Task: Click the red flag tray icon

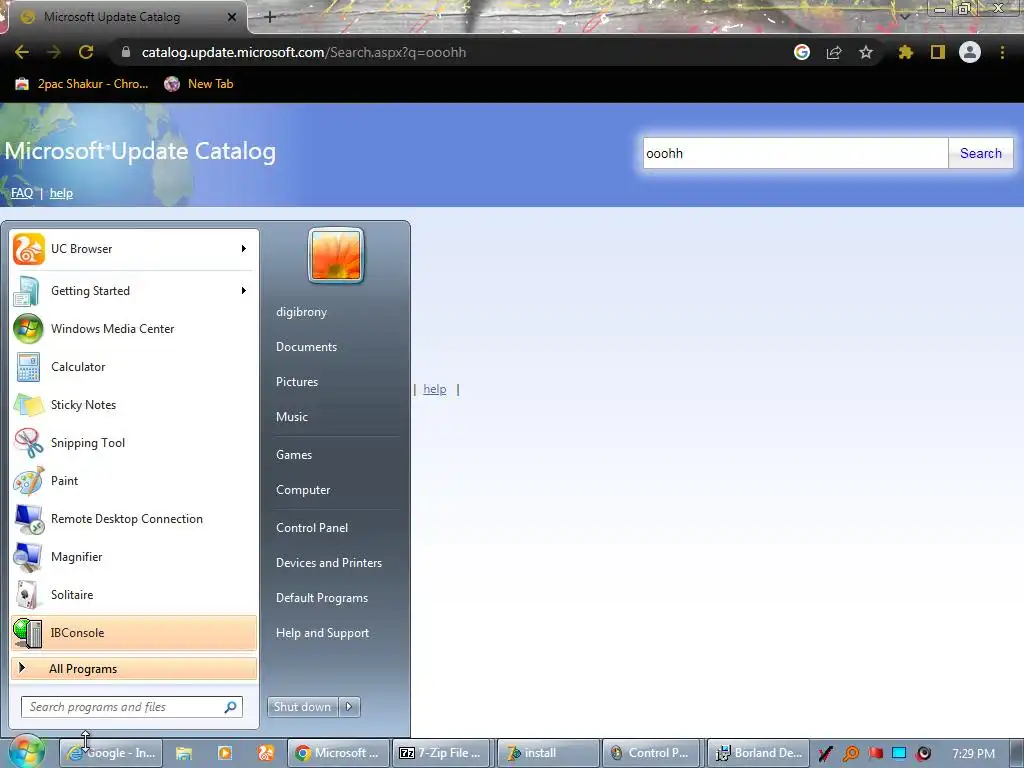Action: pyautogui.click(x=875, y=753)
